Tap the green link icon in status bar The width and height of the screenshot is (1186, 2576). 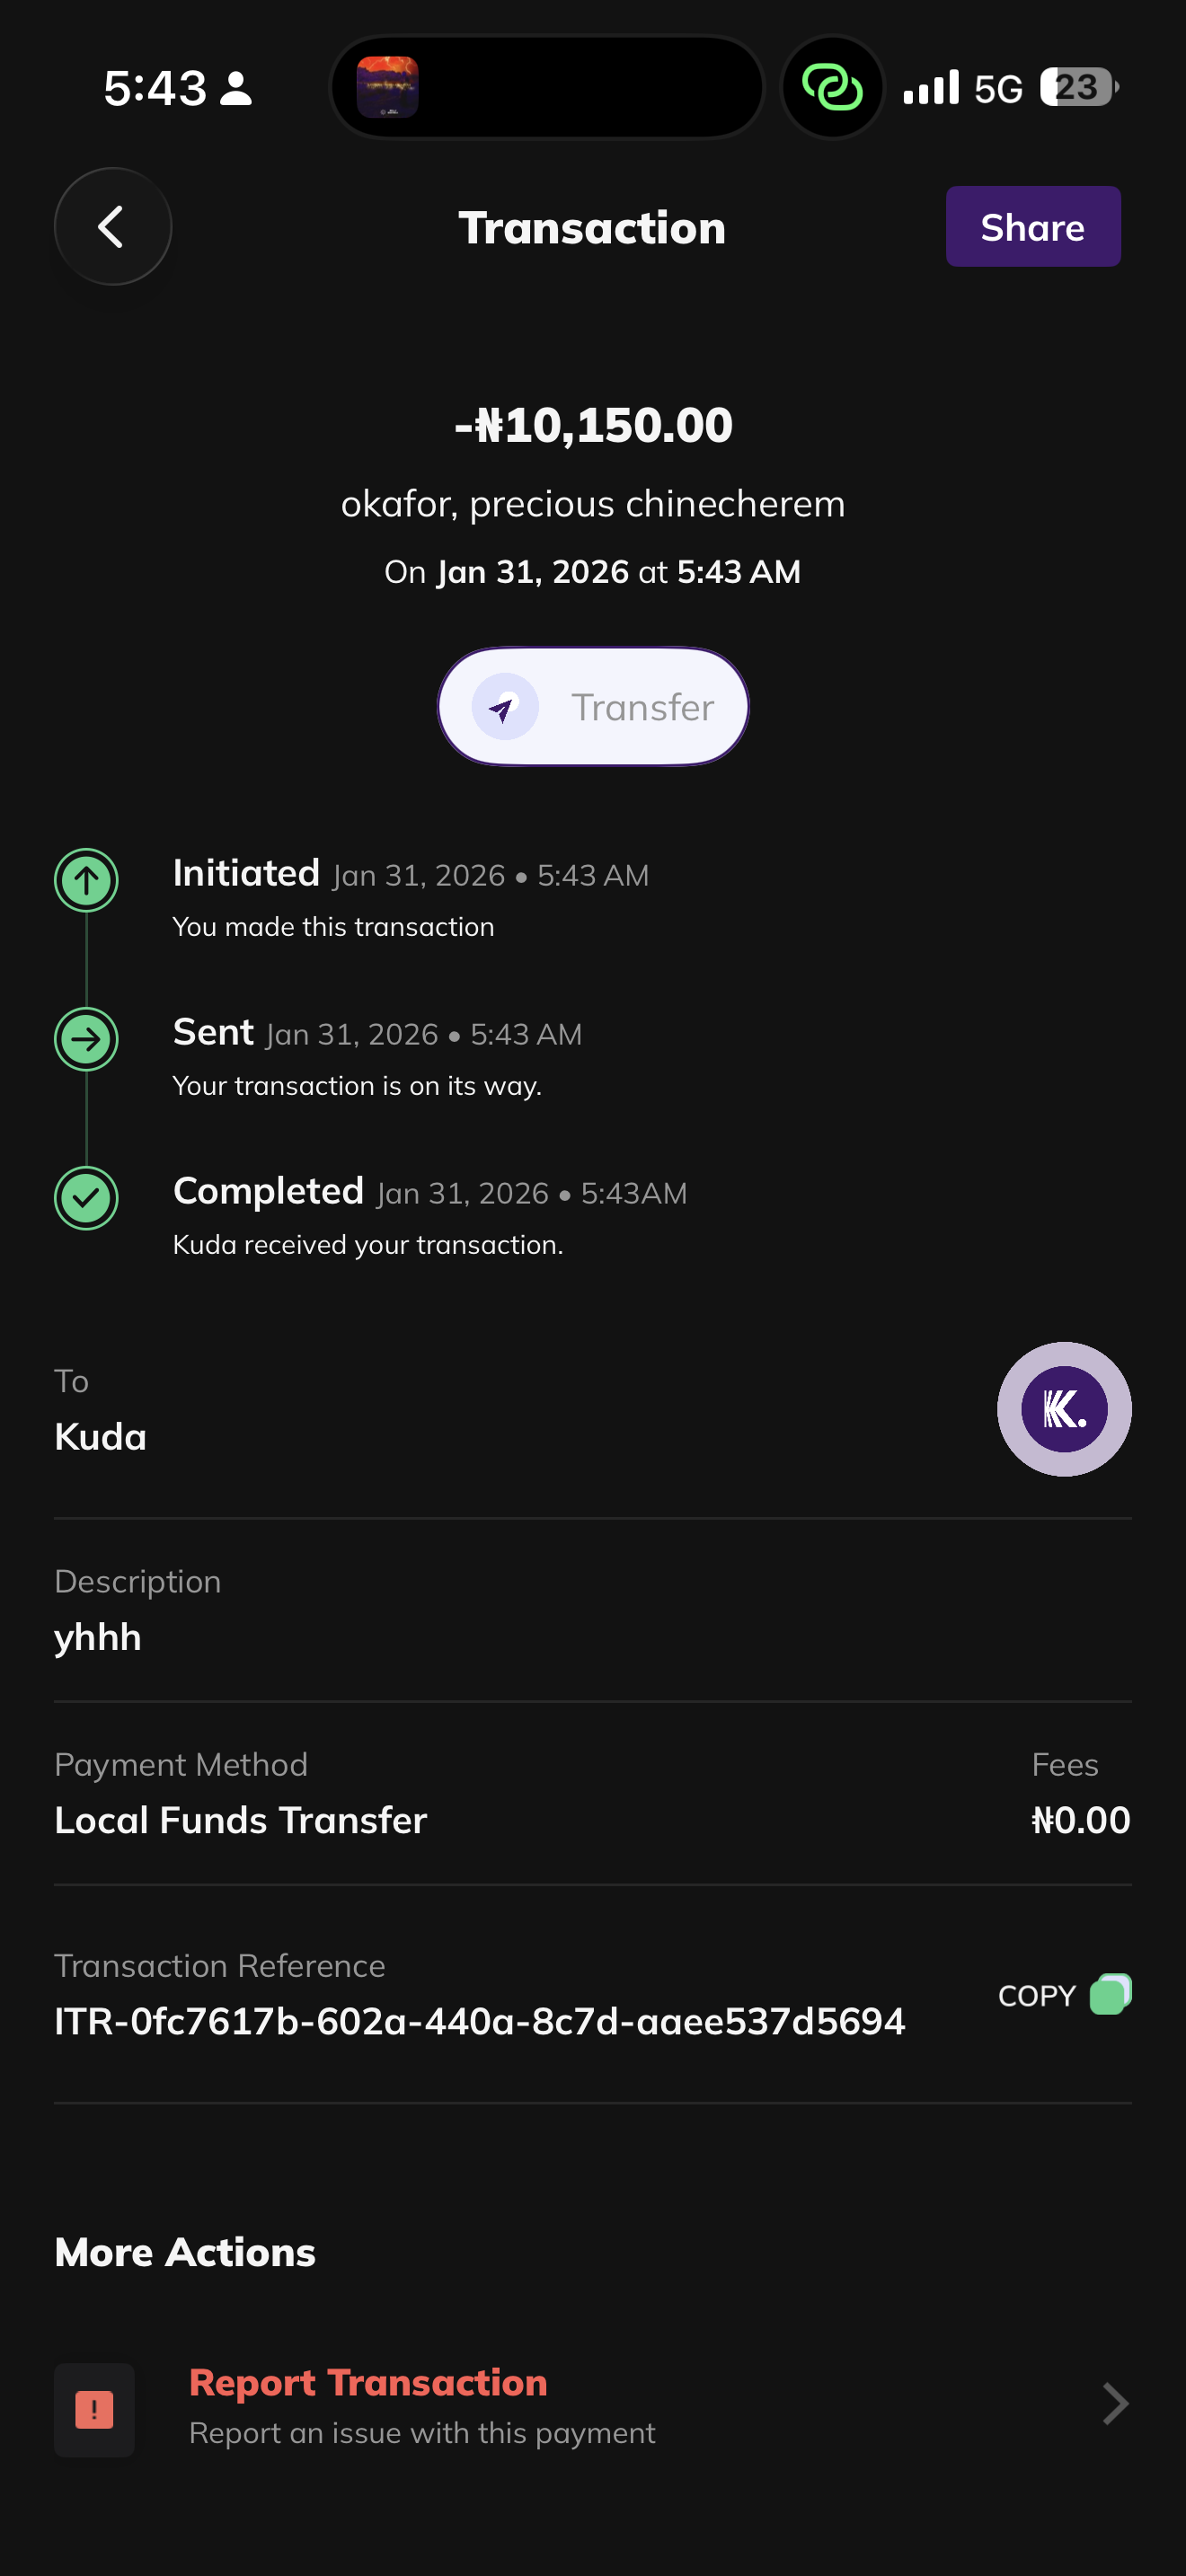pos(832,88)
